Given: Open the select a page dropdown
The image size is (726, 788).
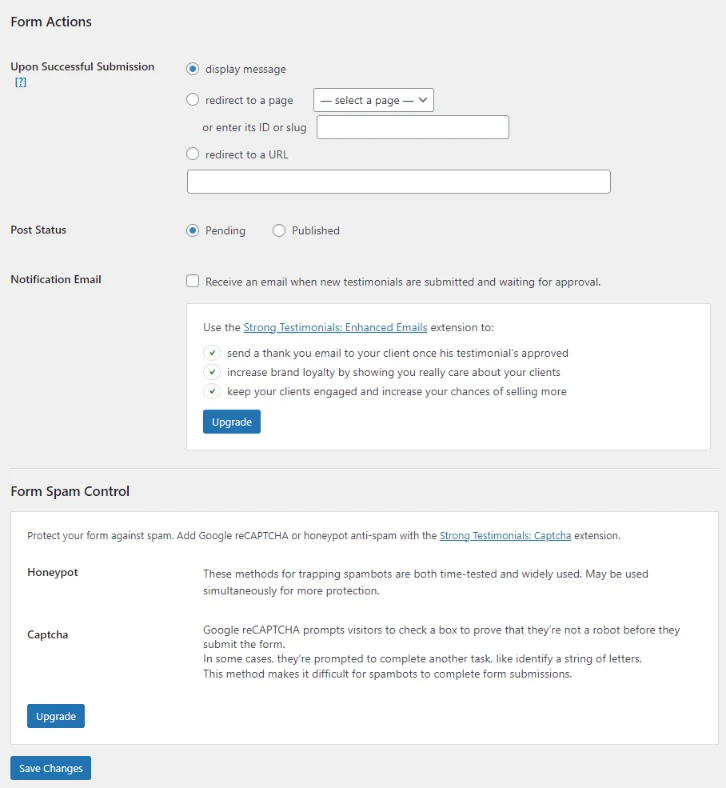Looking at the screenshot, I should tap(373, 100).
